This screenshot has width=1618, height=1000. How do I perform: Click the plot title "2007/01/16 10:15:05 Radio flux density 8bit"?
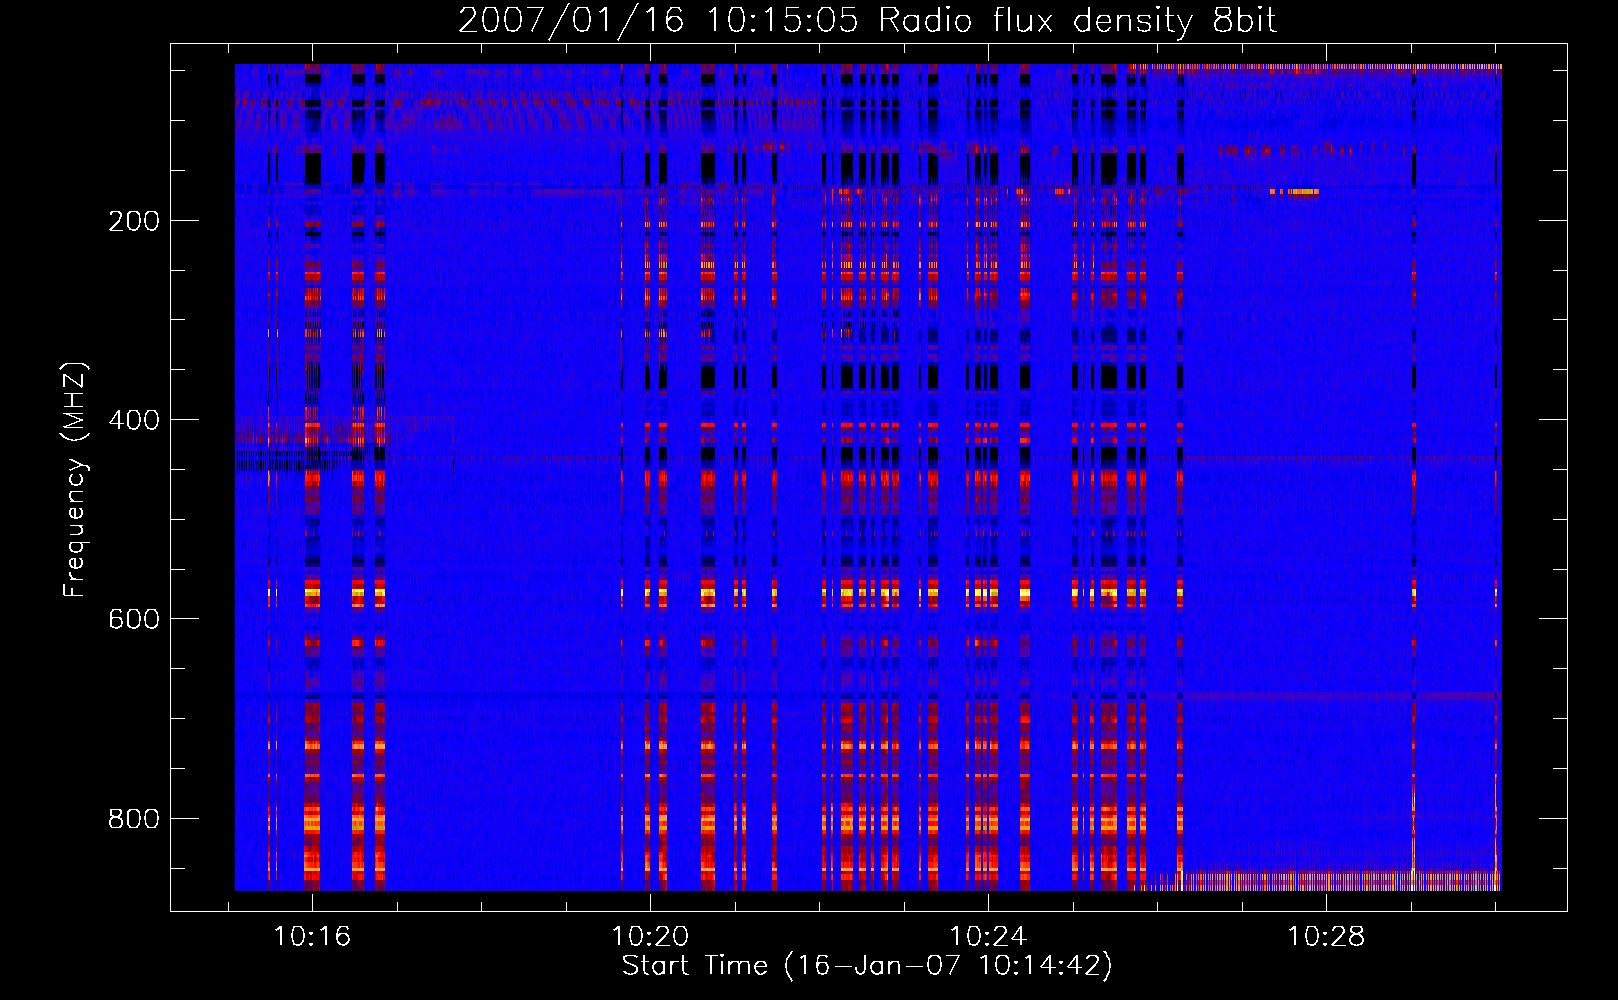tap(867, 21)
